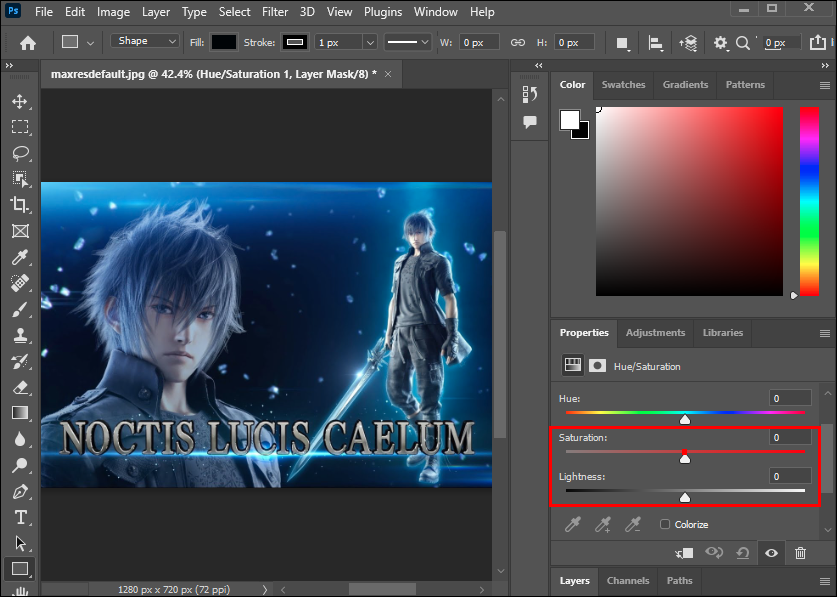Select the Crop tool
837x597 pixels.
pos(20,205)
